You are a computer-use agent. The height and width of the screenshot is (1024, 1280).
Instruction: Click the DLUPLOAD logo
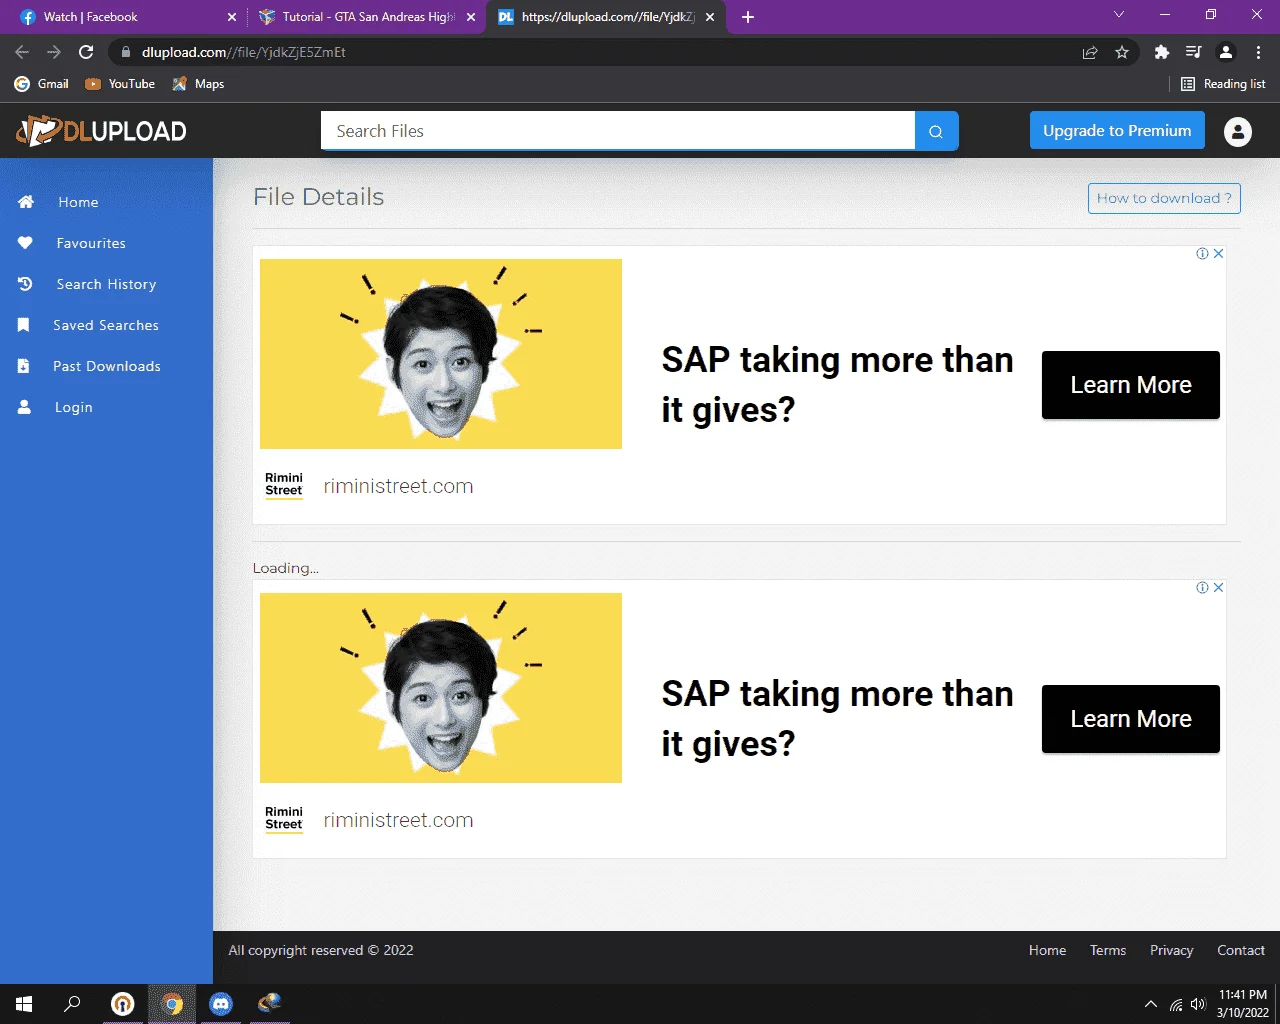pos(101,131)
